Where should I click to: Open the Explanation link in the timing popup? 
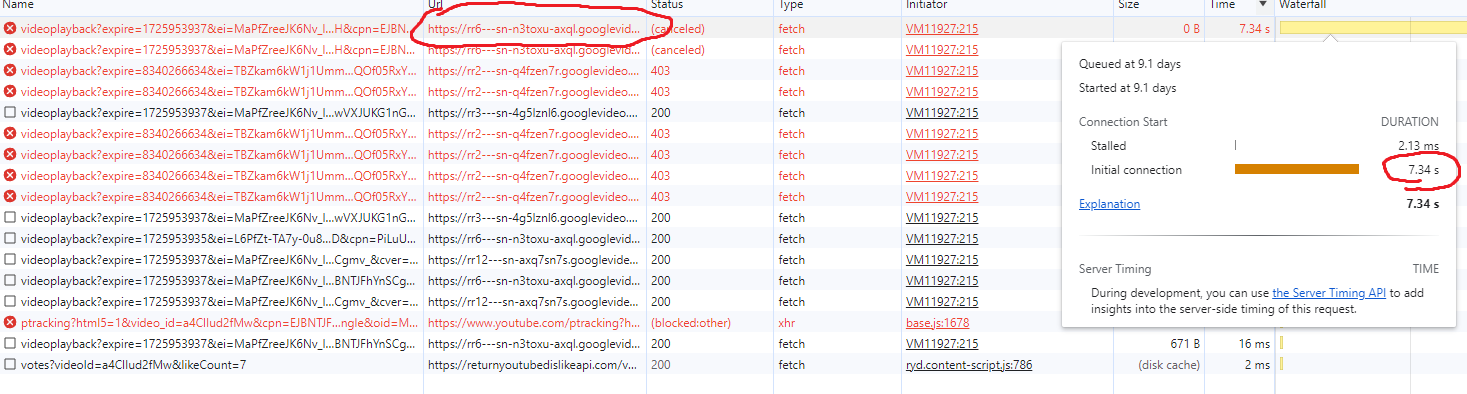coord(1109,204)
